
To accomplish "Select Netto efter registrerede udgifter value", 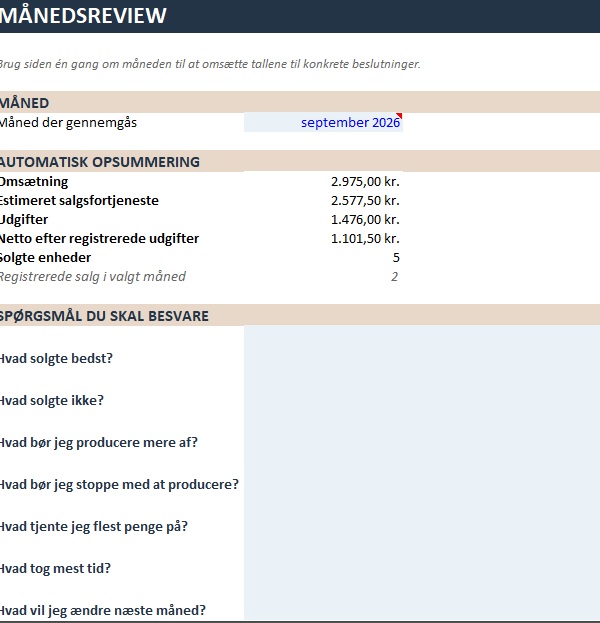I will coord(323,239).
